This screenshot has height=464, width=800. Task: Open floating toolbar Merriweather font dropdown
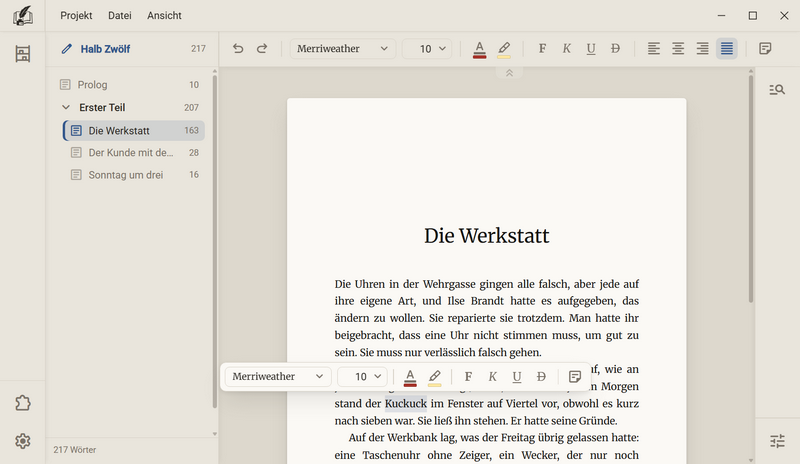pos(278,377)
